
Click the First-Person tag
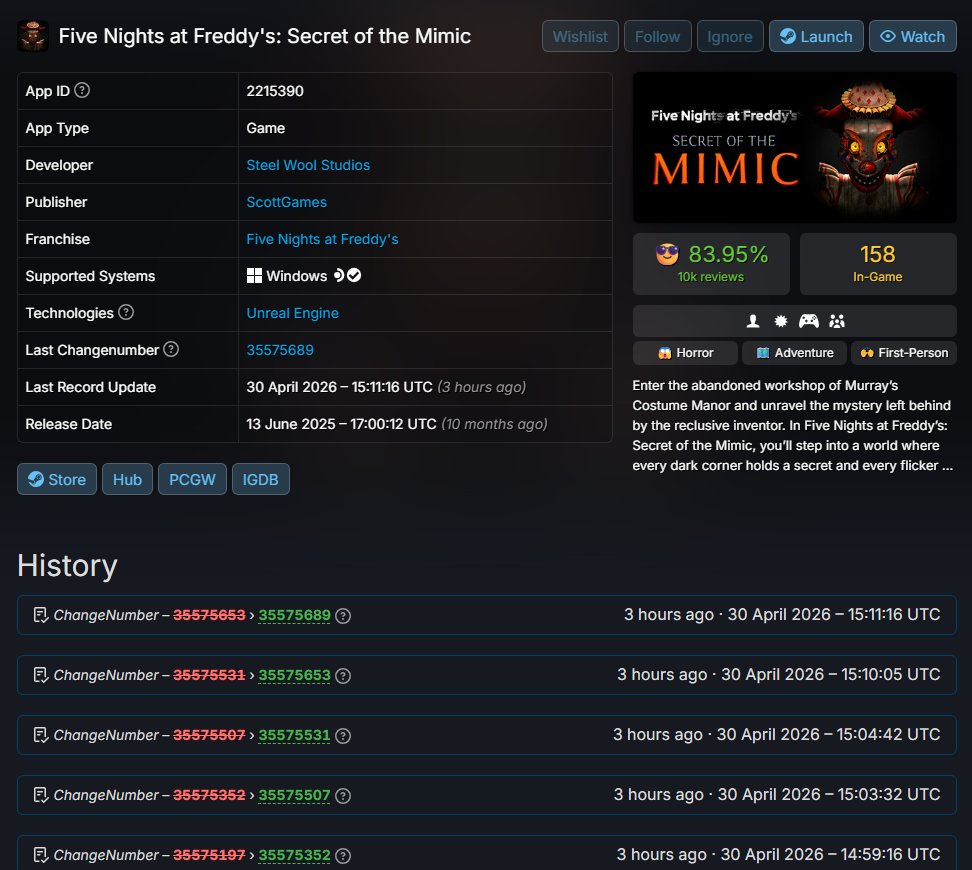click(904, 353)
